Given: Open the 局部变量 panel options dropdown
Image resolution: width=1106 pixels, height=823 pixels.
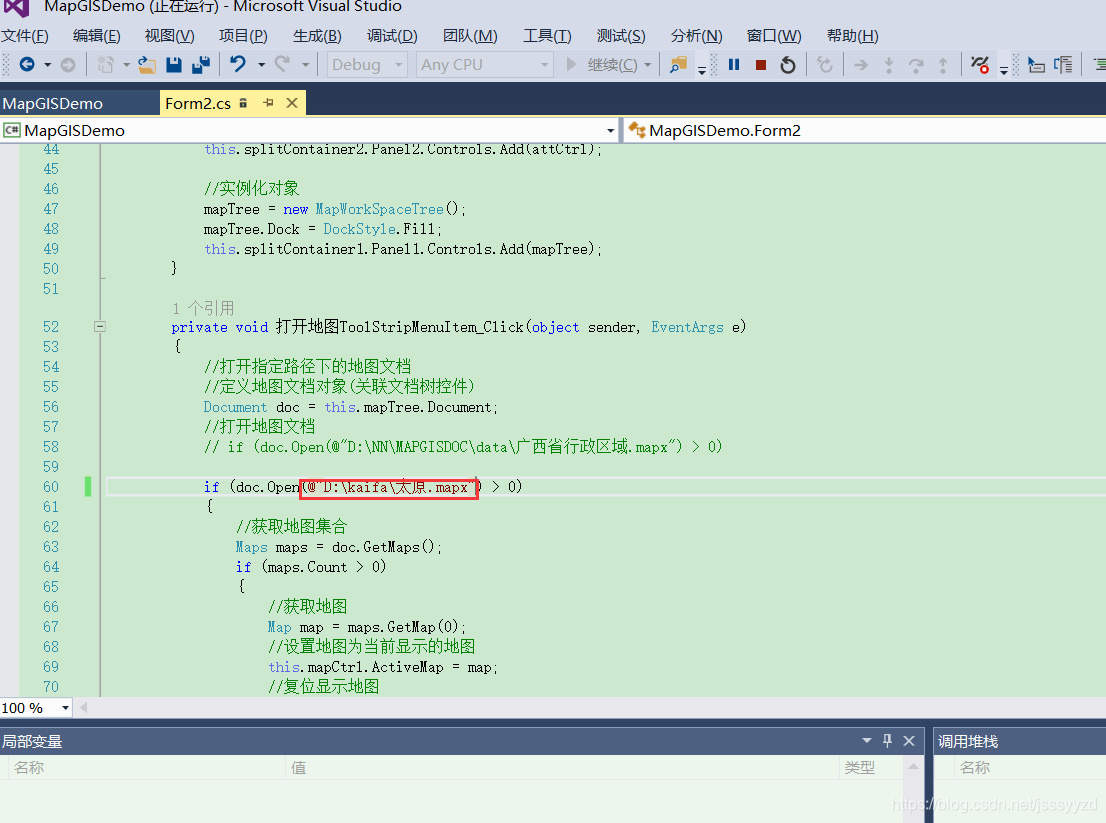Looking at the screenshot, I should [866, 740].
